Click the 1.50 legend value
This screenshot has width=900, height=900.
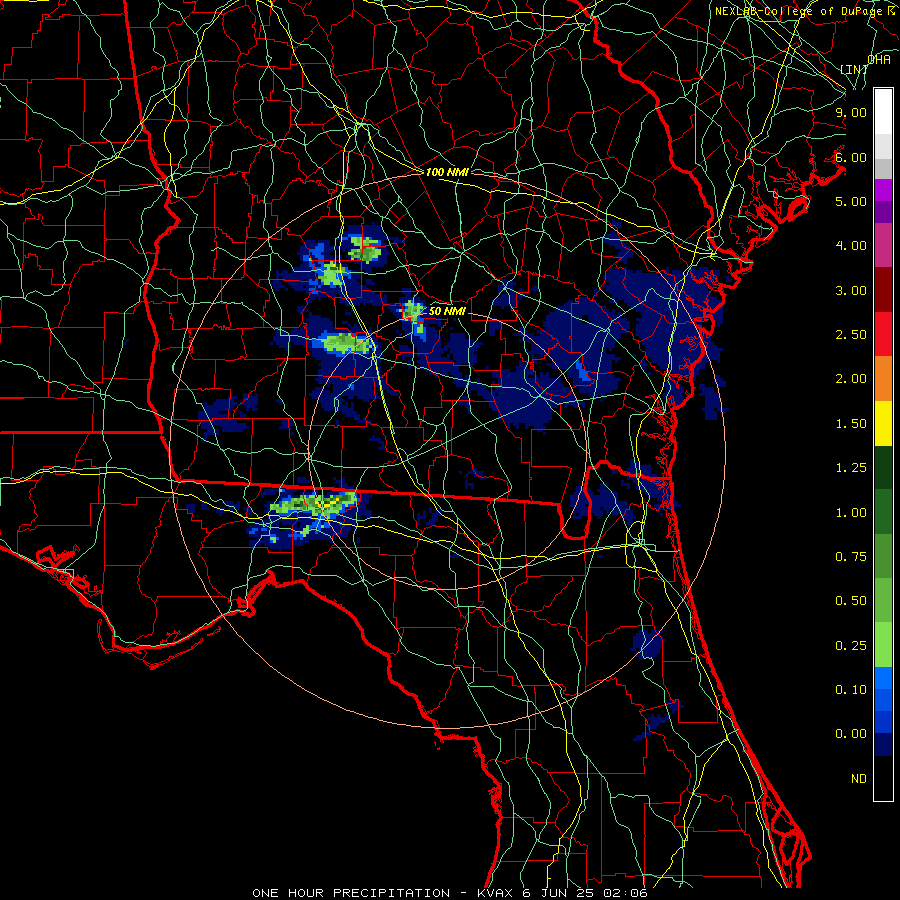(x=851, y=424)
